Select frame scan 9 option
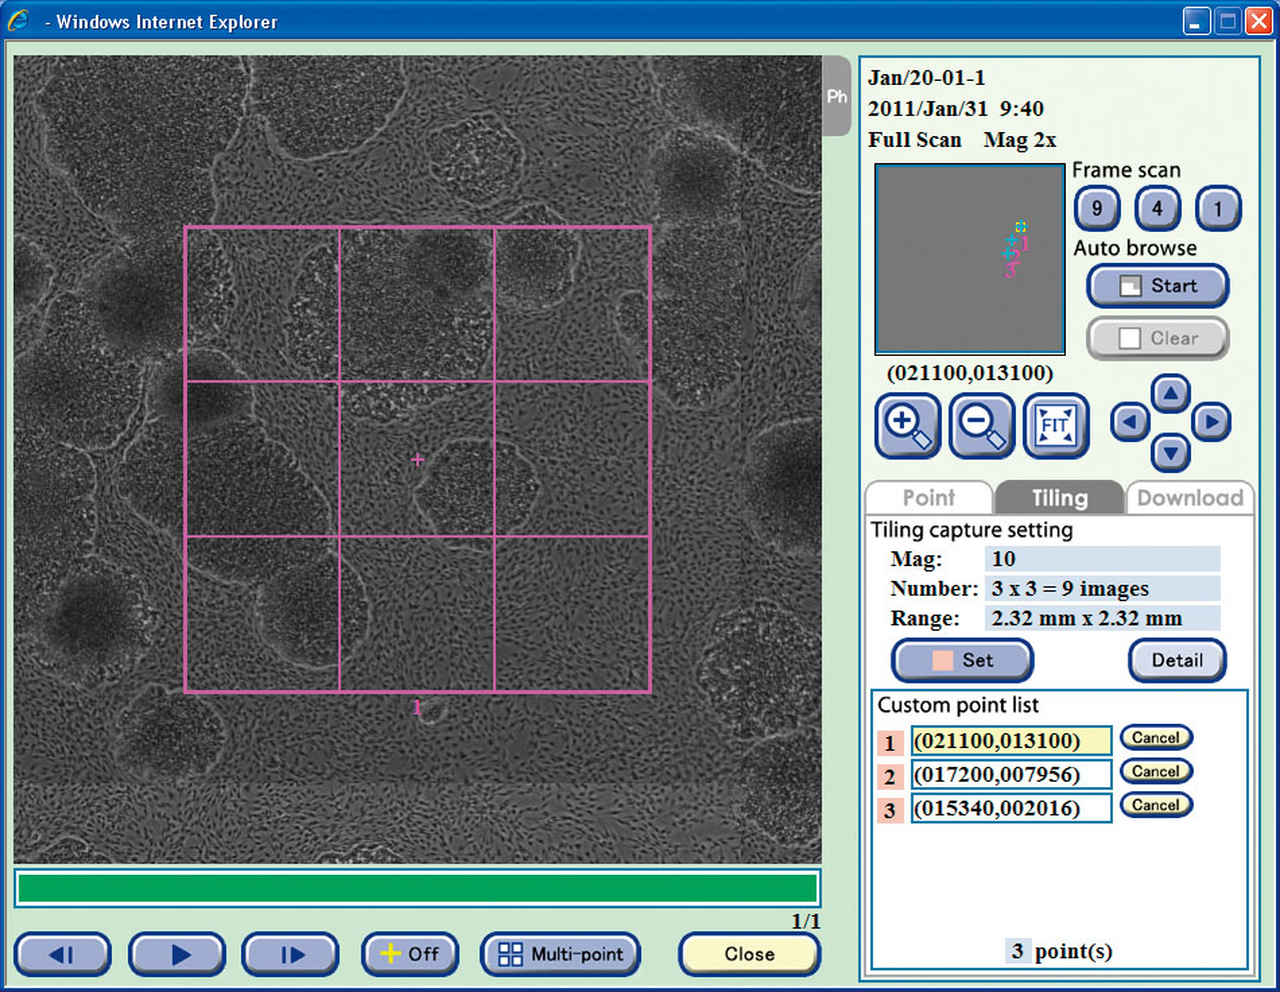1280x992 pixels. click(x=1097, y=208)
